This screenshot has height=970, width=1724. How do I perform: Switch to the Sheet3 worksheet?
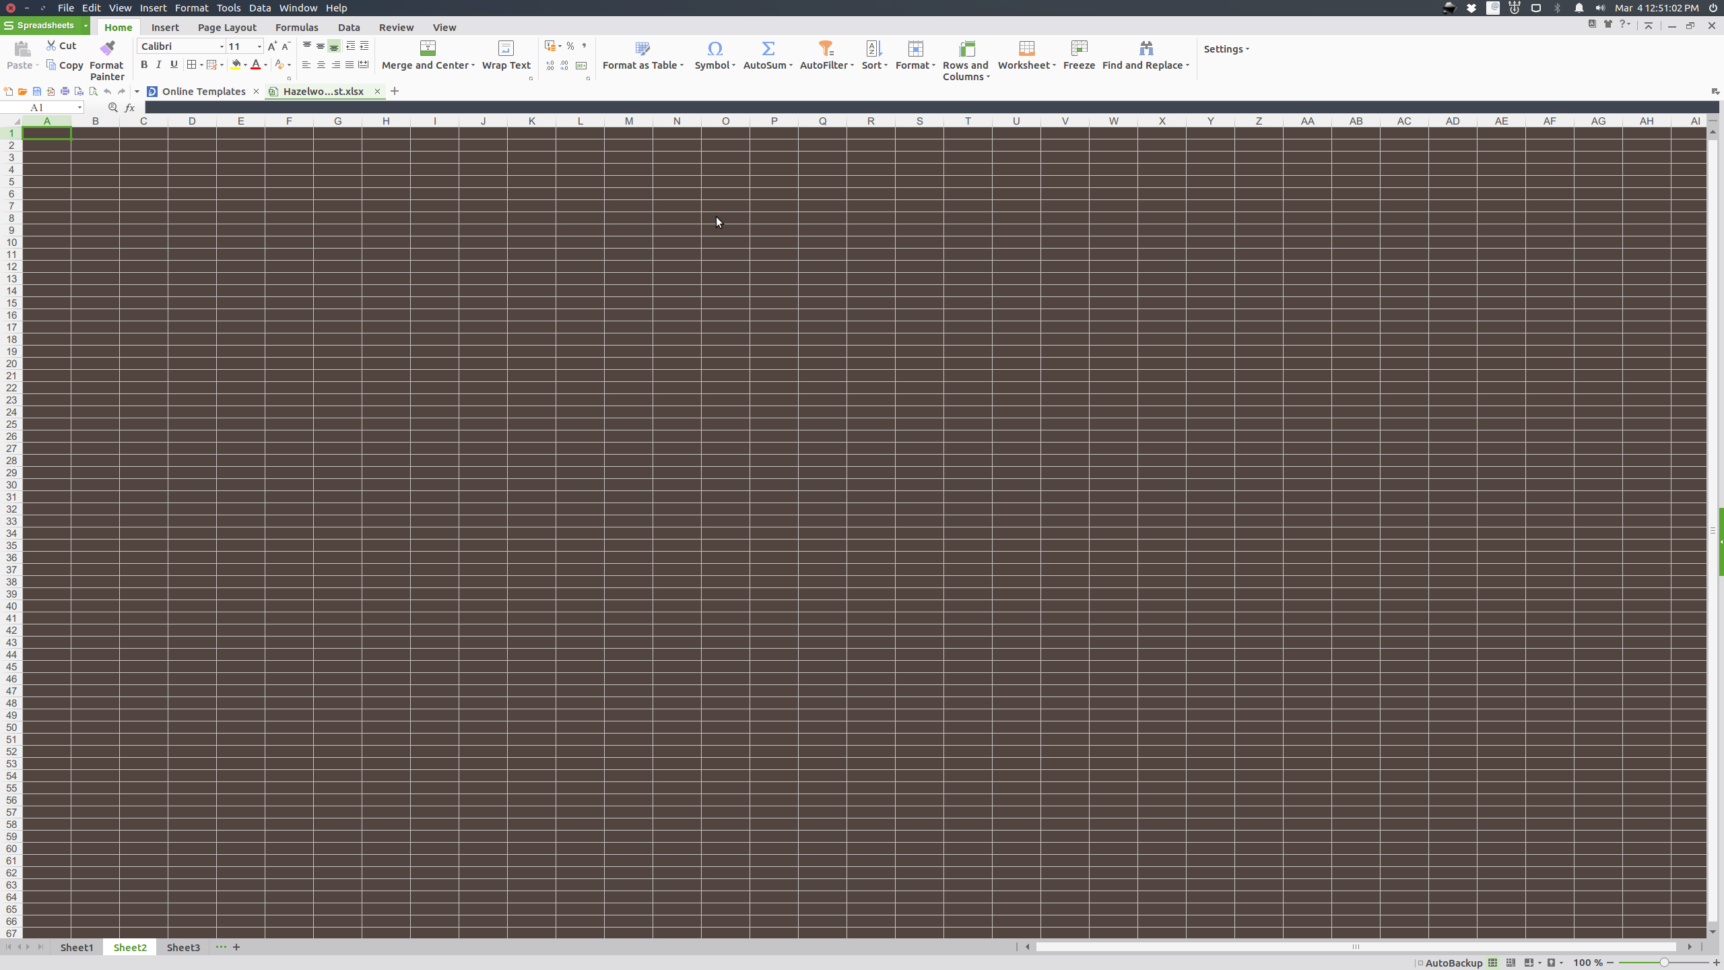183,947
